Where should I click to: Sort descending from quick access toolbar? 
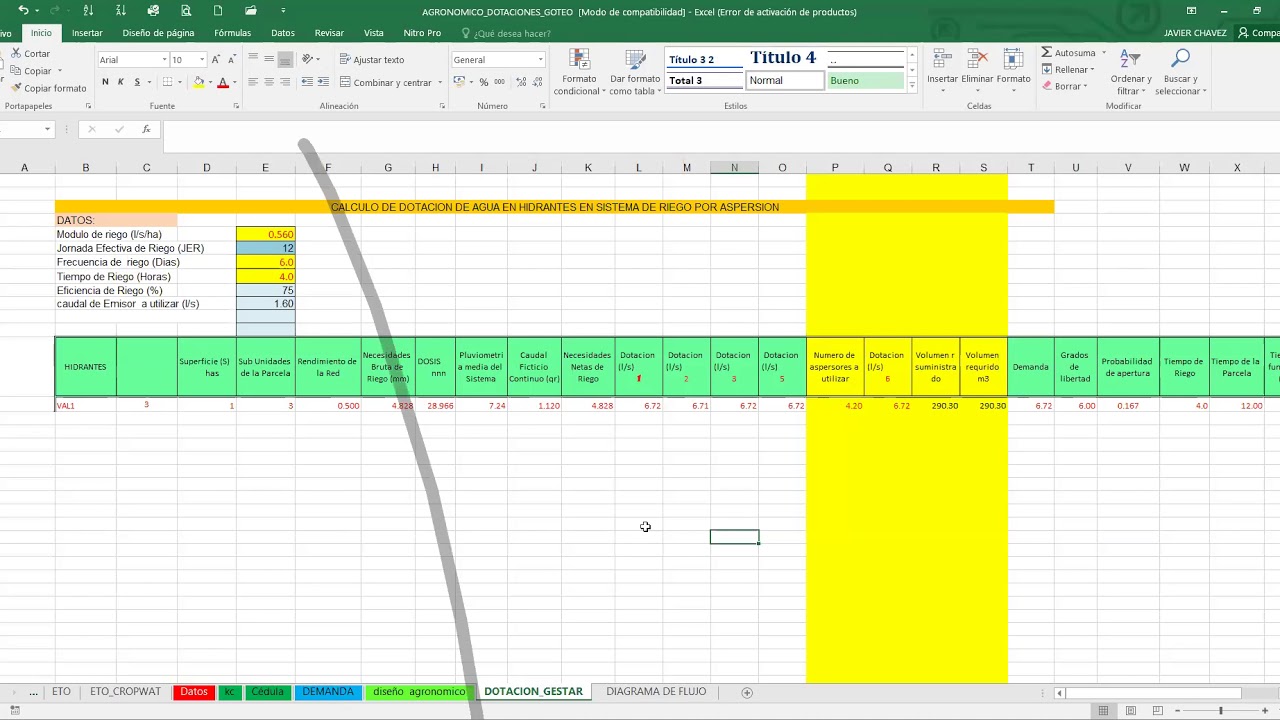click(121, 11)
